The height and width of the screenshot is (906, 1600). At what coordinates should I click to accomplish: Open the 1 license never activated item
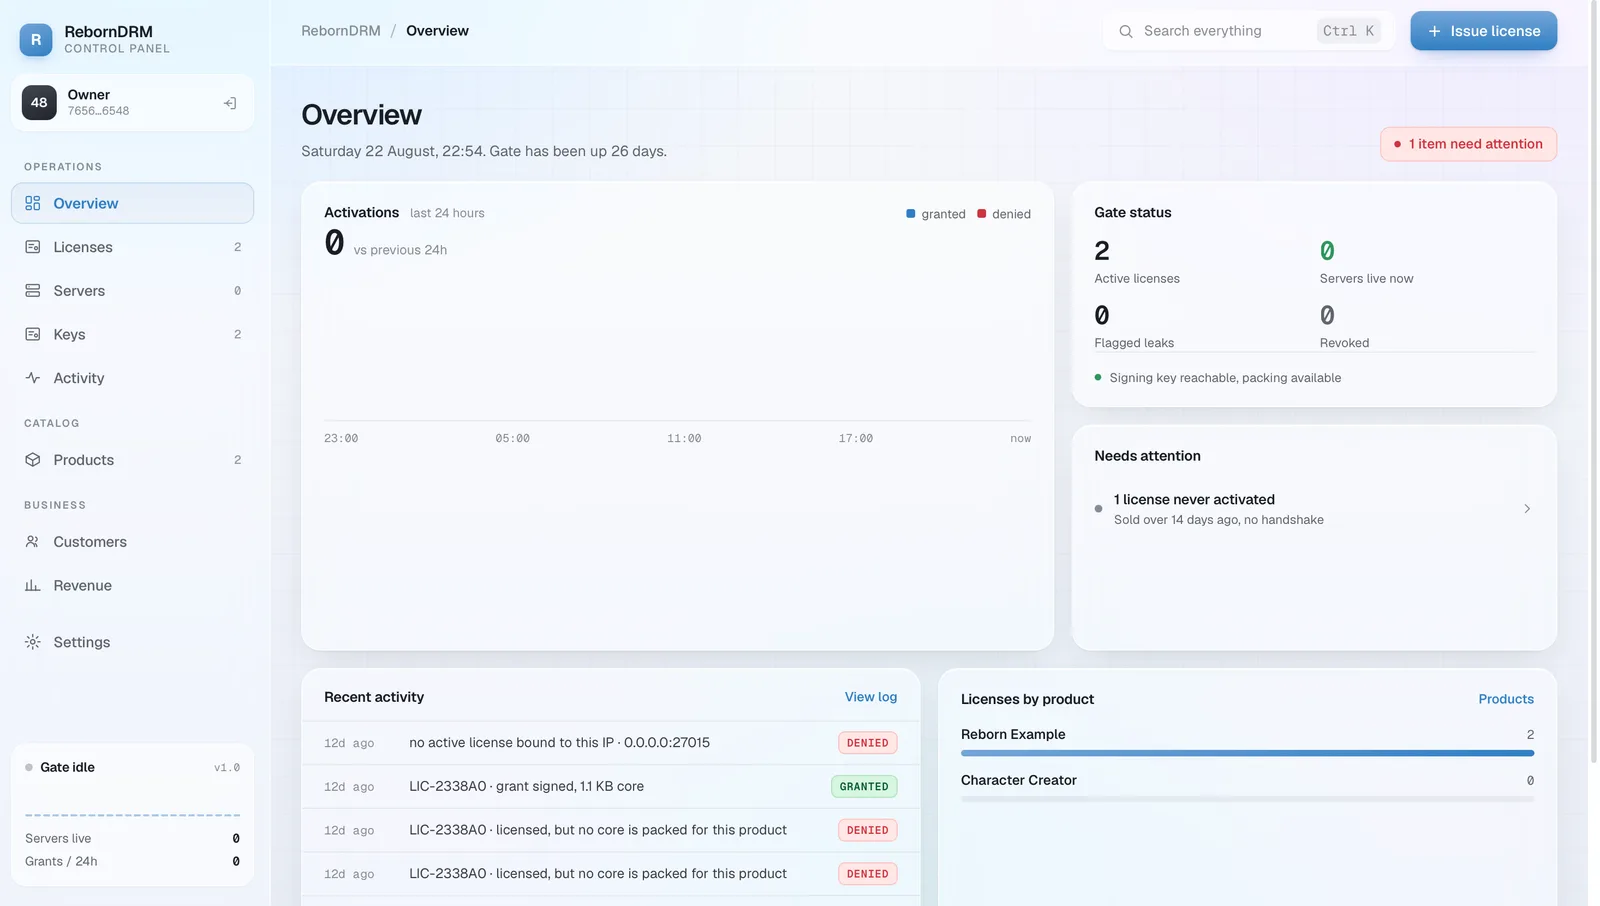(1313, 509)
